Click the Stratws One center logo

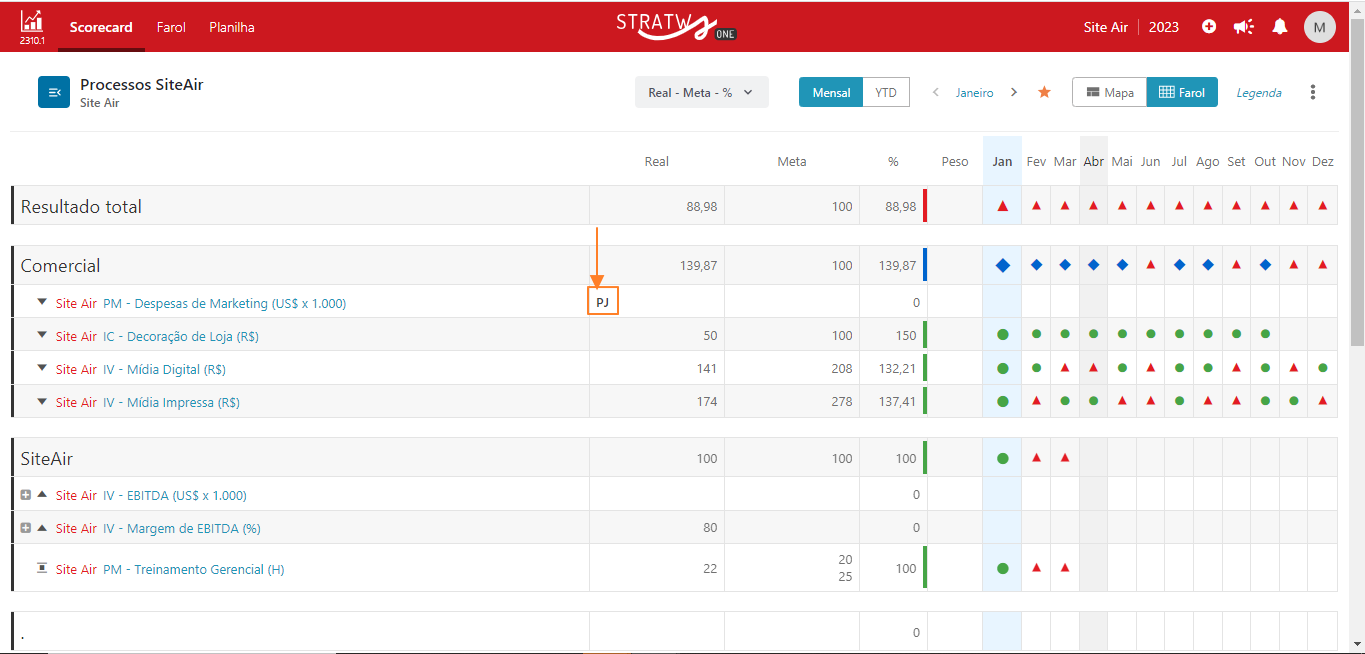tap(677, 26)
